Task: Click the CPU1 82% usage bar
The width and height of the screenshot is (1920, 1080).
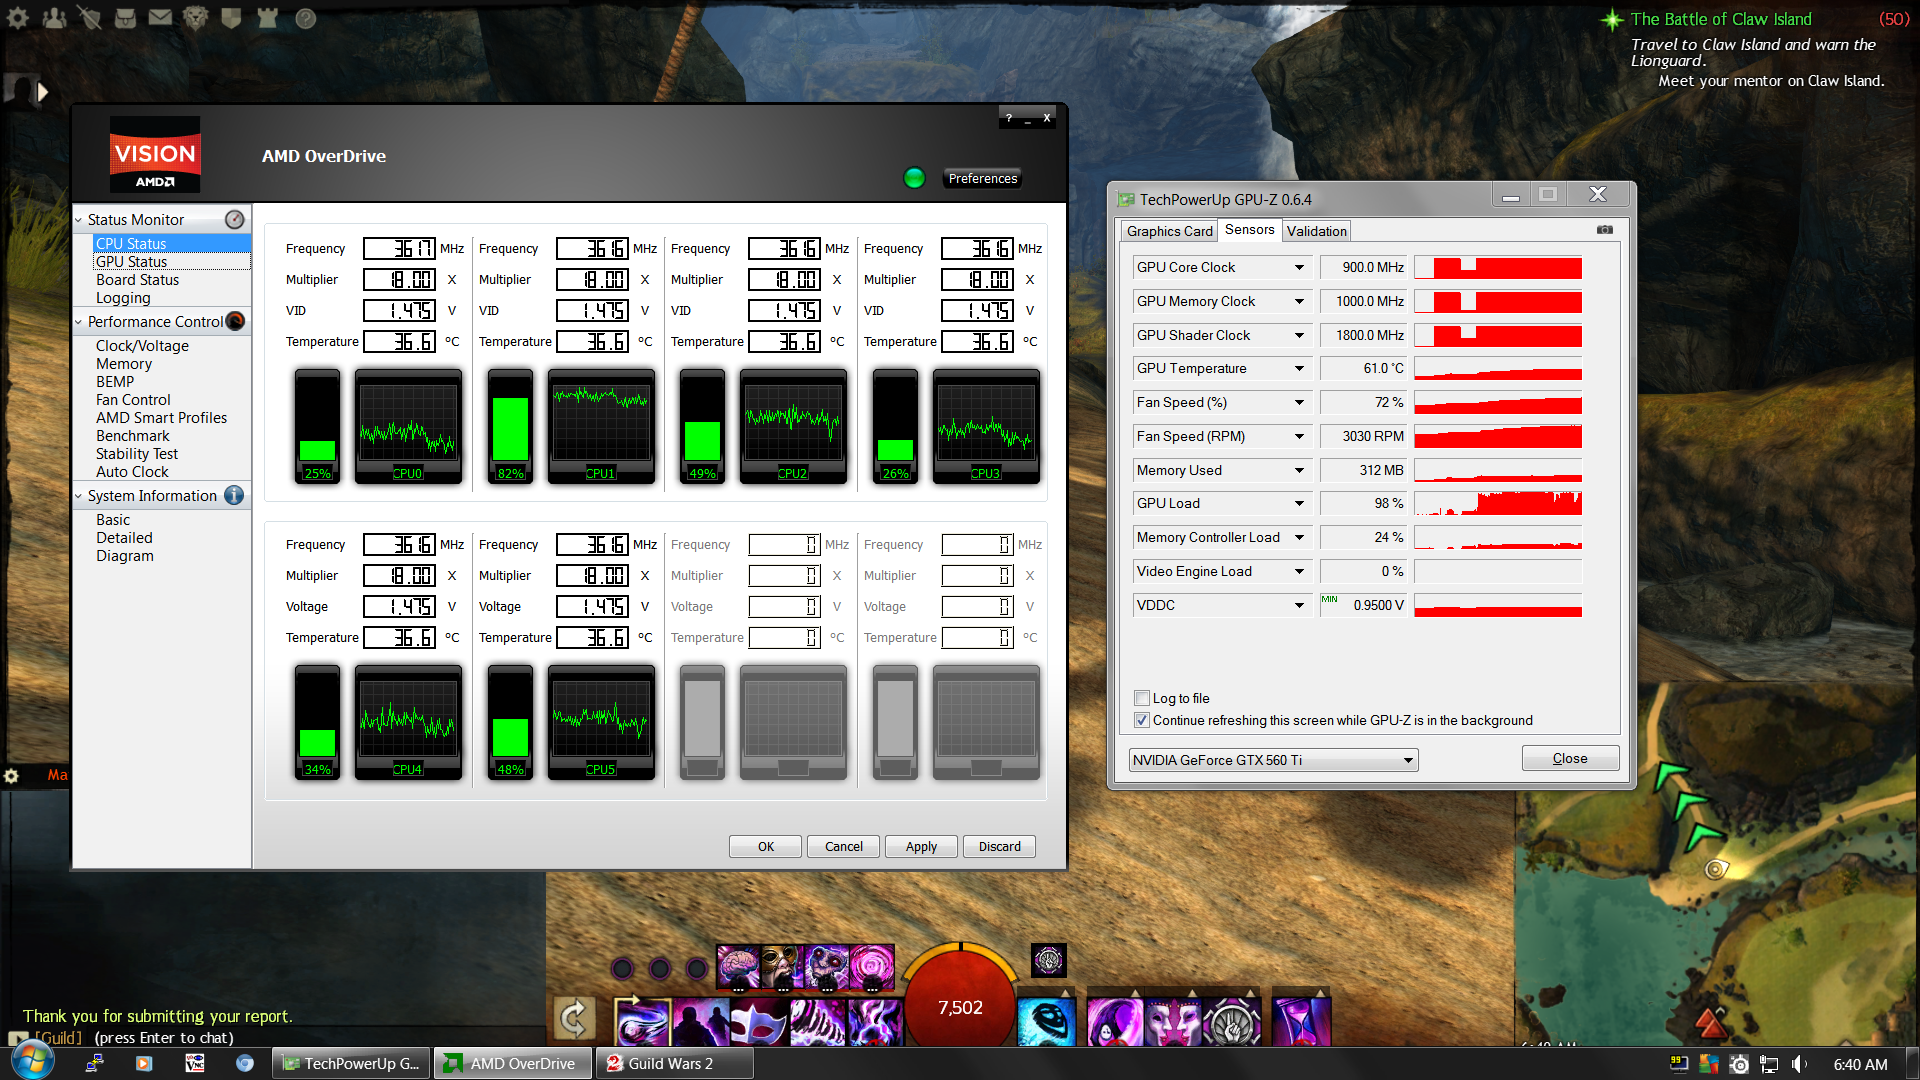Action: pyautogui.click(x=510, y=426)
